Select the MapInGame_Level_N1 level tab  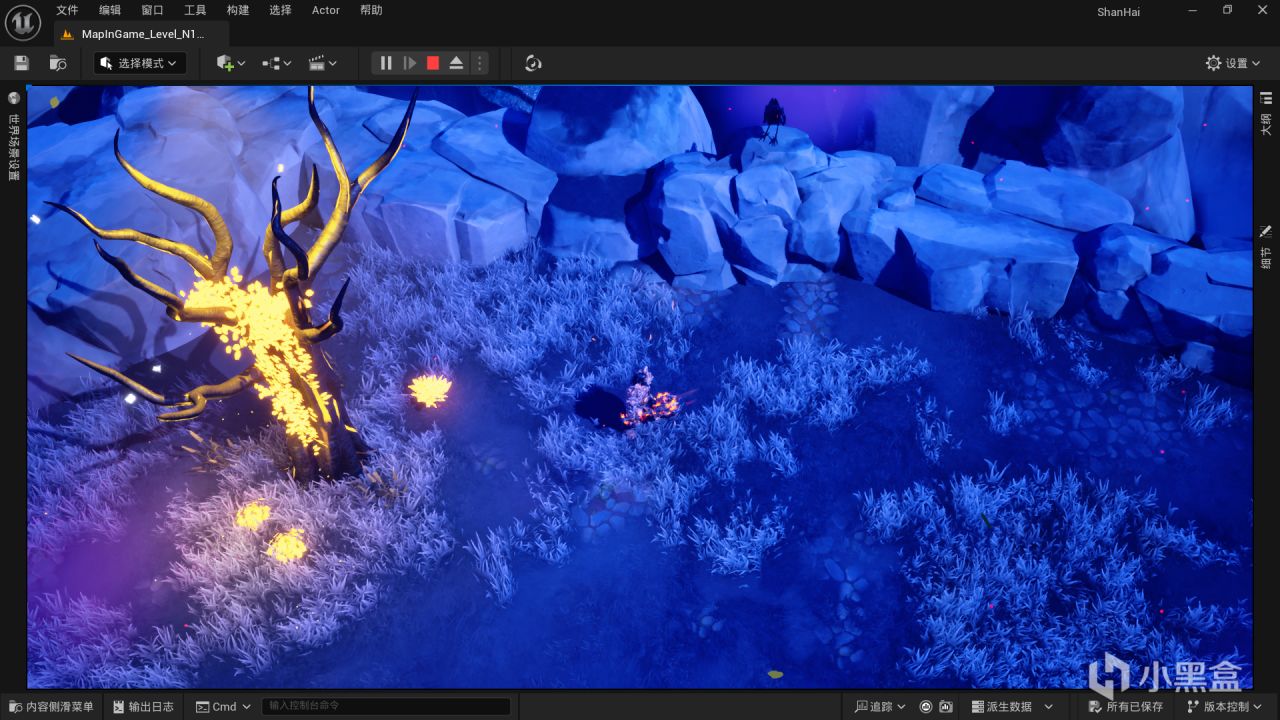141,33
